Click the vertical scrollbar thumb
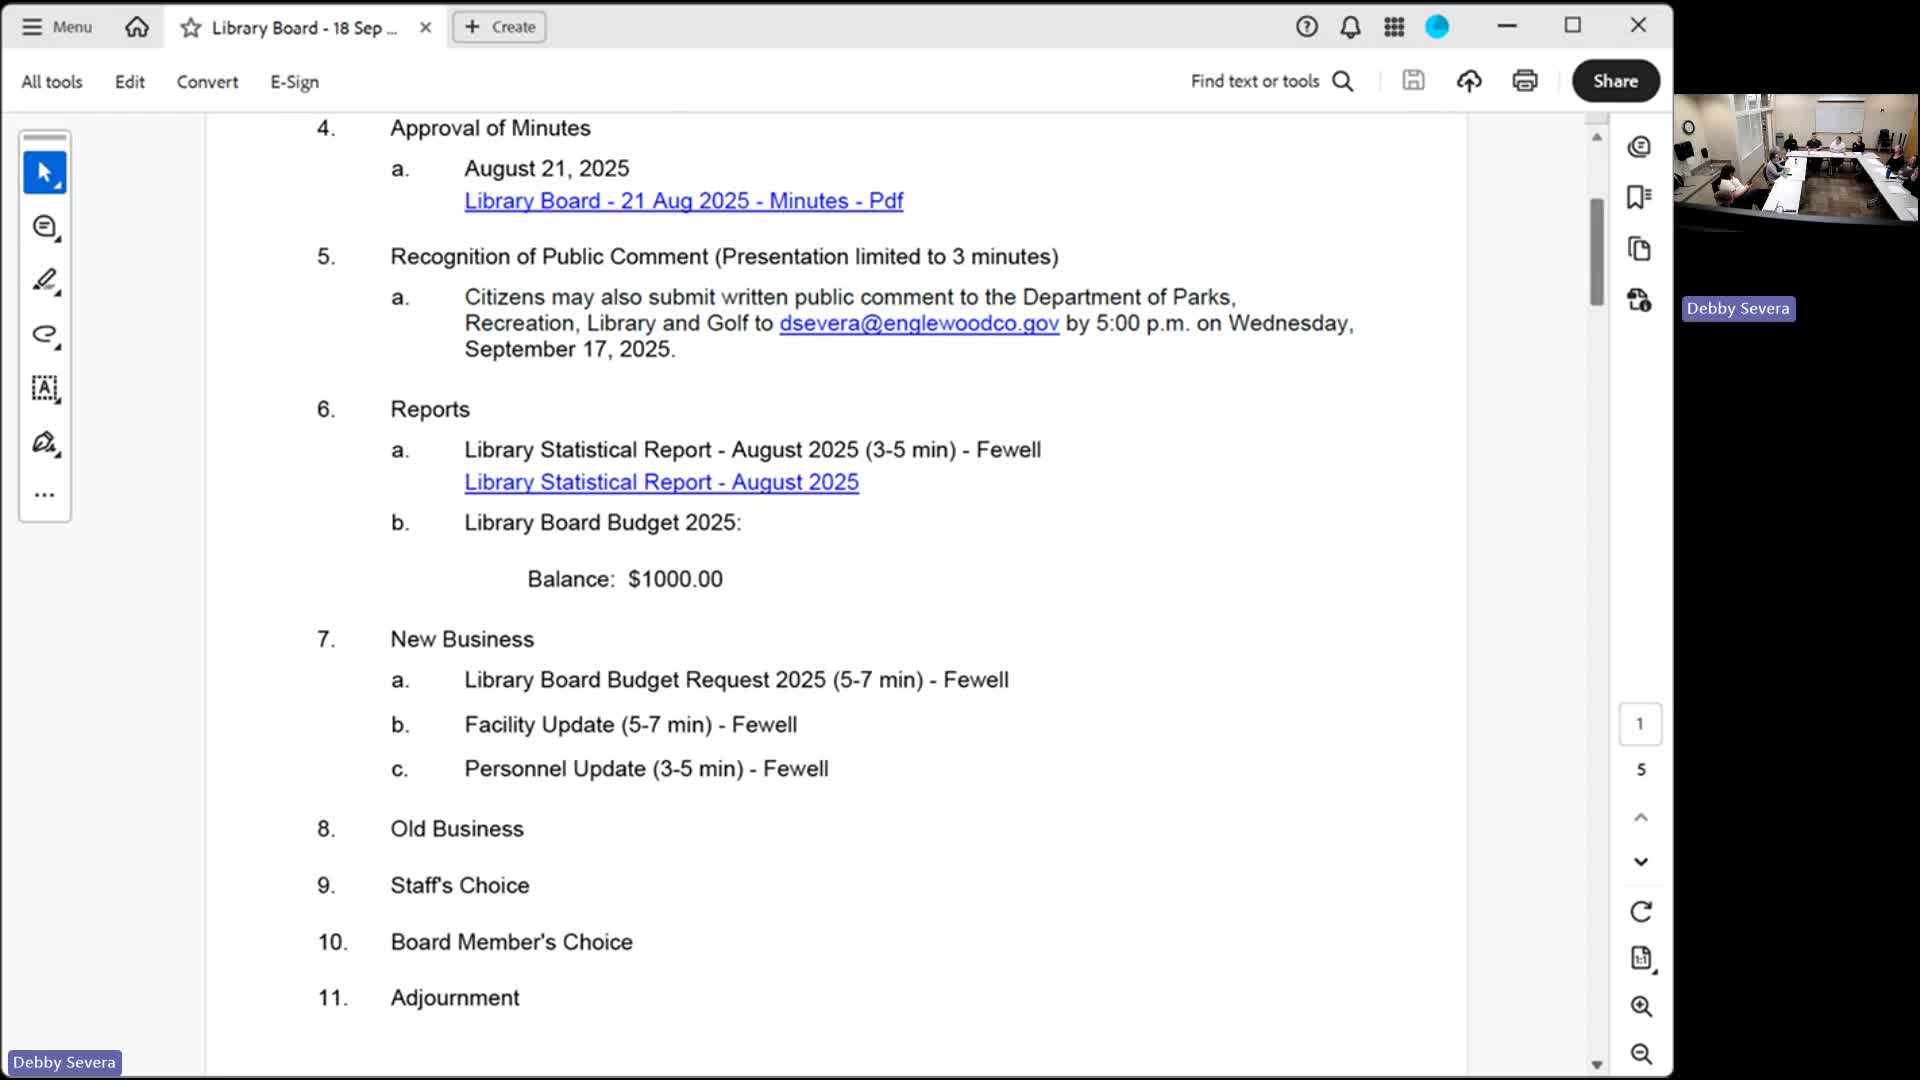Viewport: 1920px width, 1080px height. tap(1597, 251)
